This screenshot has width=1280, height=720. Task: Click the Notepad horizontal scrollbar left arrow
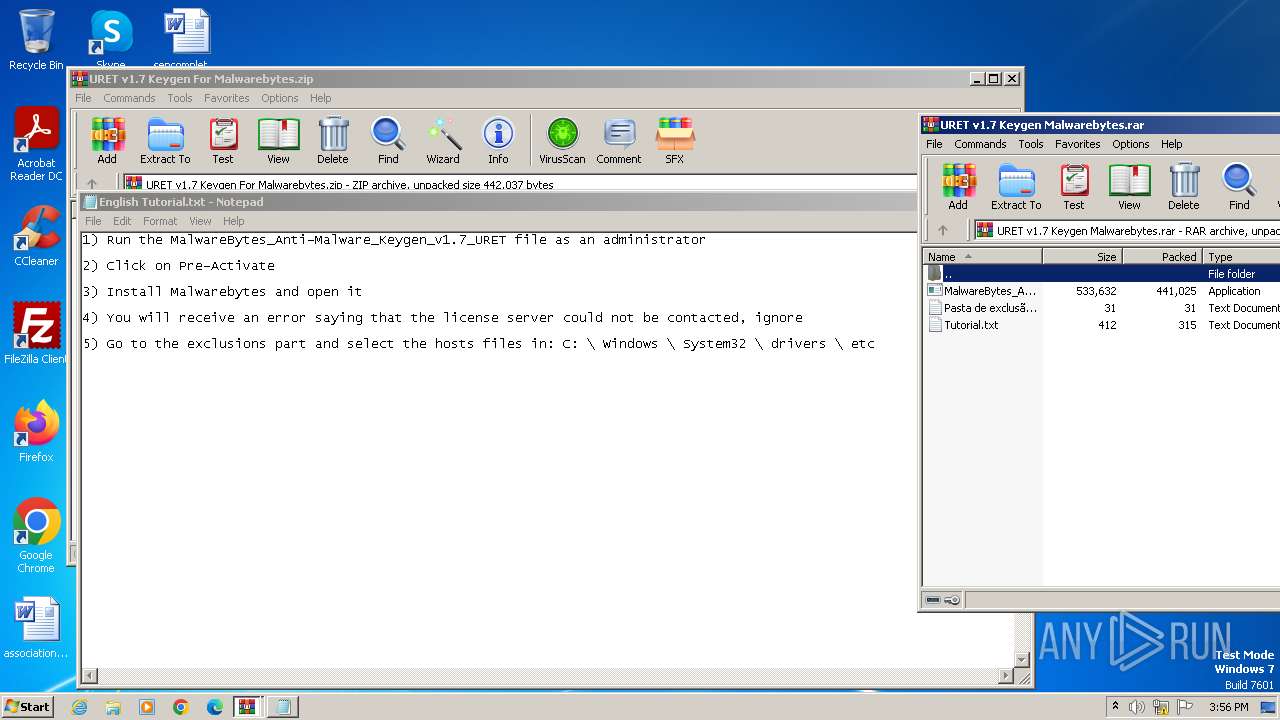click(x=88, y=676)
